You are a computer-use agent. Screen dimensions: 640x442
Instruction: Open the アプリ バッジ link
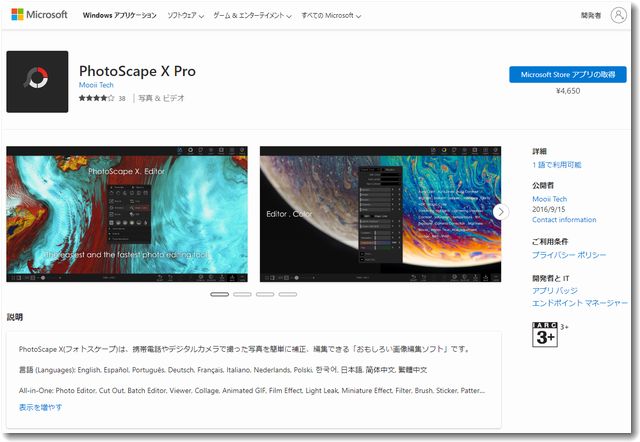[x=555, y=291]
